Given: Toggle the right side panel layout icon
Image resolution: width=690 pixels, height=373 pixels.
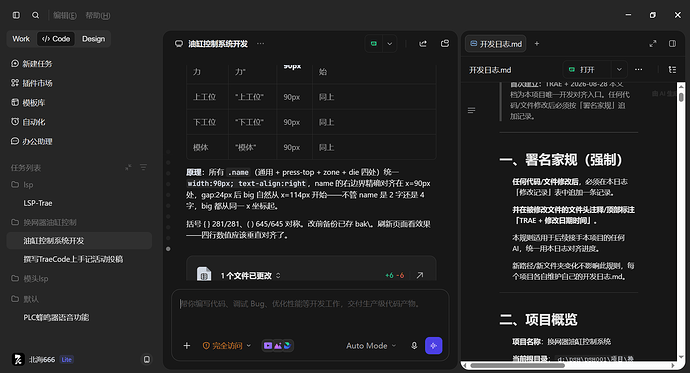Looking at the screenshot, I should tap(672, 44).
